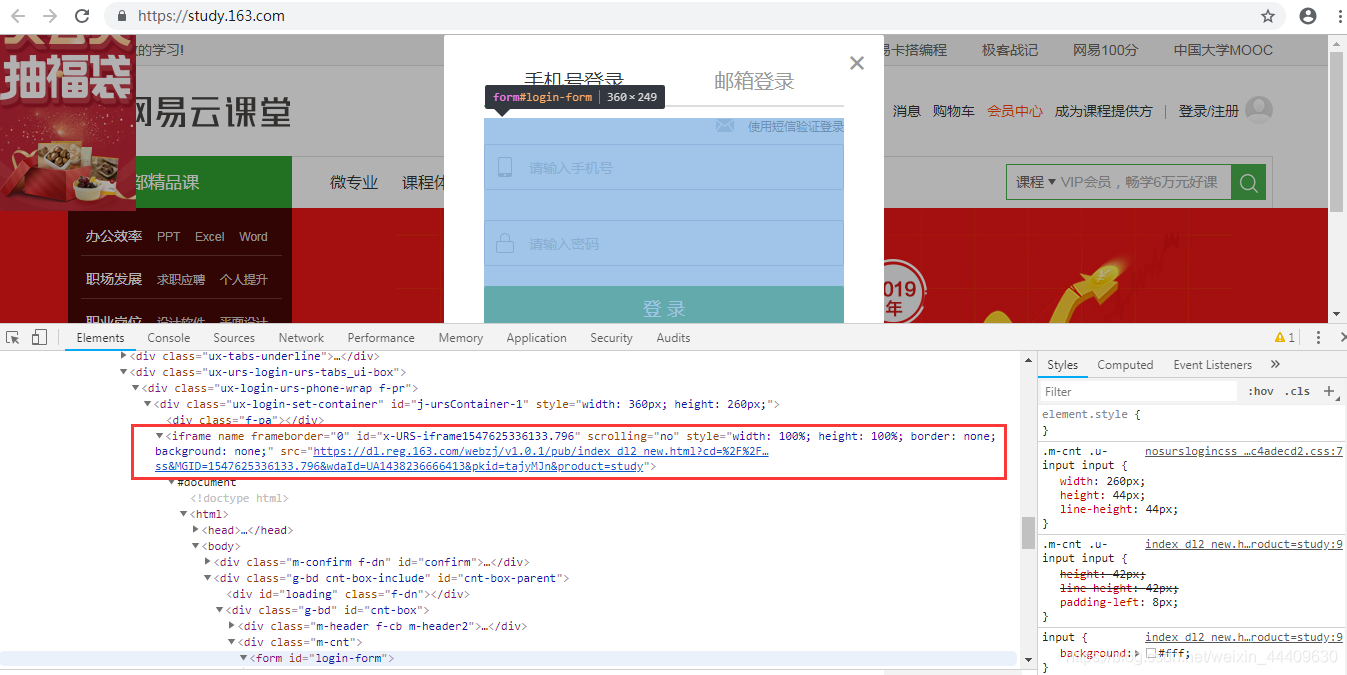1347x675 pixels.
Task: Open the 会员中心 link
Action: (1015, 111)
